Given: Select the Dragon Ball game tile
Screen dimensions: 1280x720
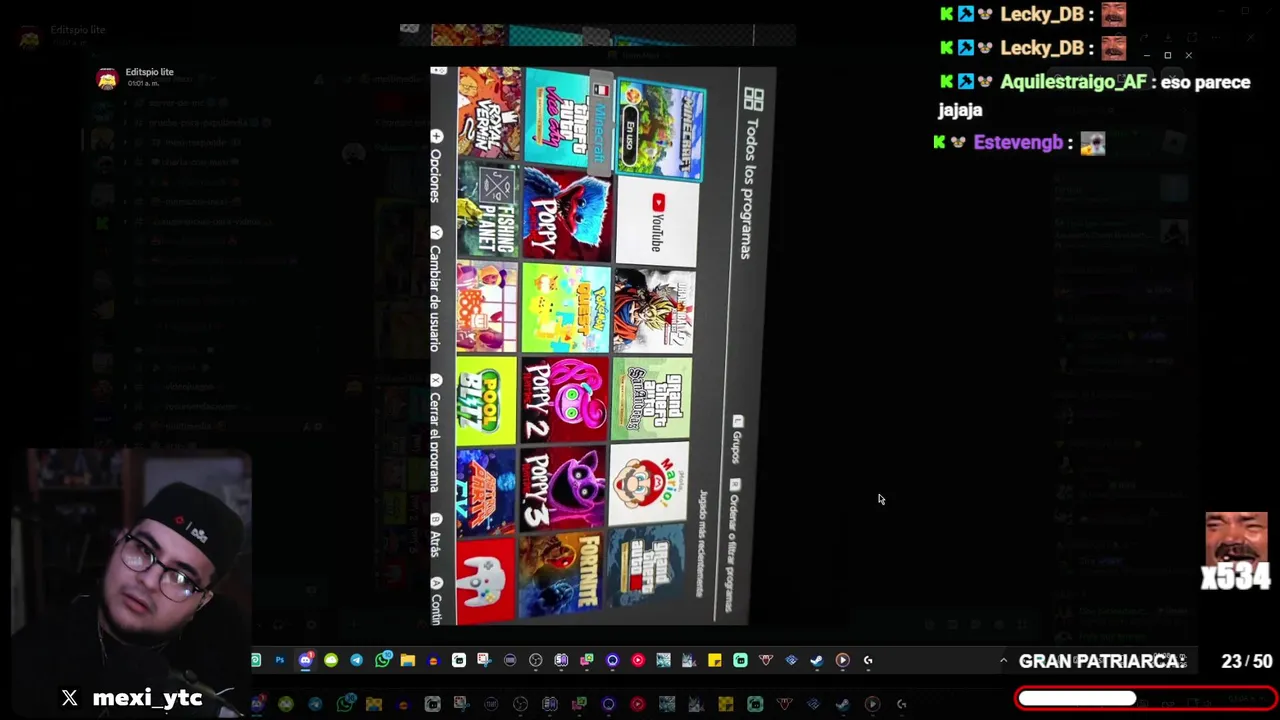Looking at the screenshot, I should pyautogui.click(x=654, y=312).
